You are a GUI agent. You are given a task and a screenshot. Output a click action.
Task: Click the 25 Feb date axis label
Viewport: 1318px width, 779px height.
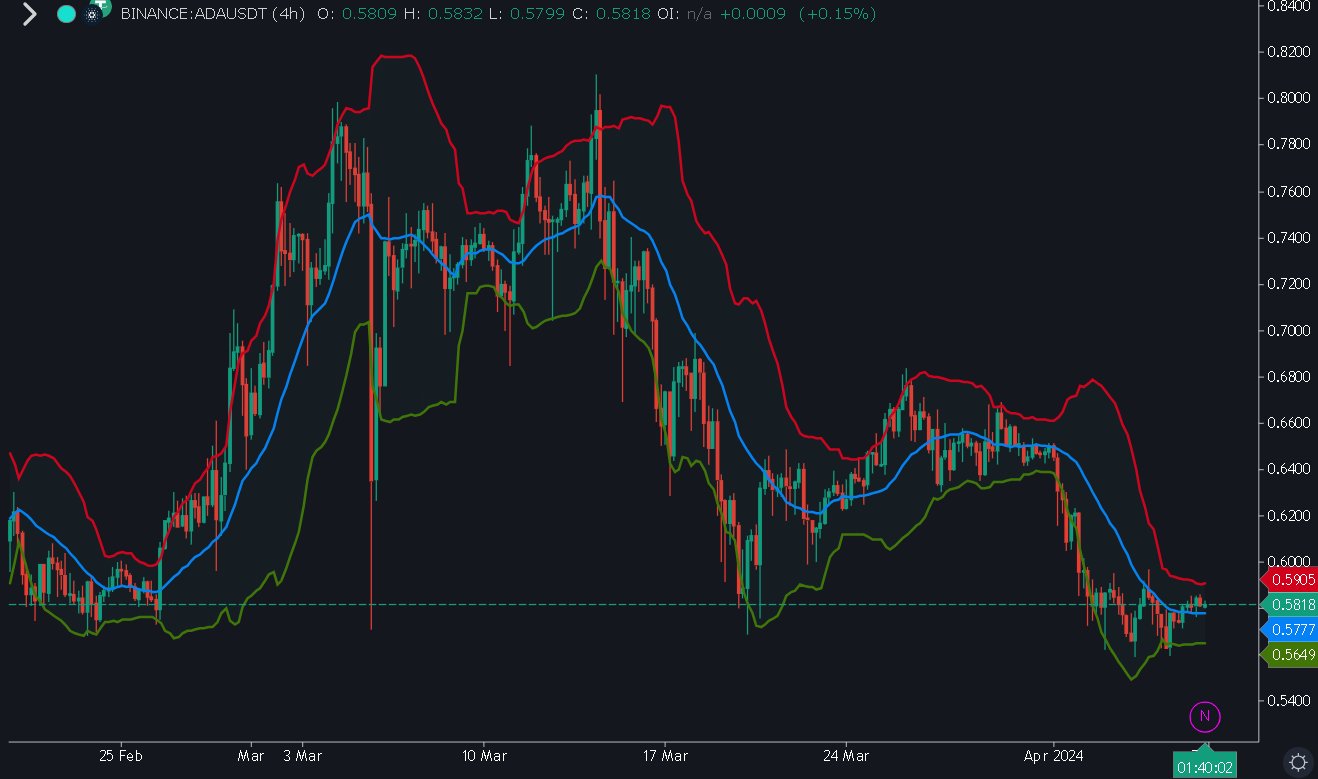(120, 755)
